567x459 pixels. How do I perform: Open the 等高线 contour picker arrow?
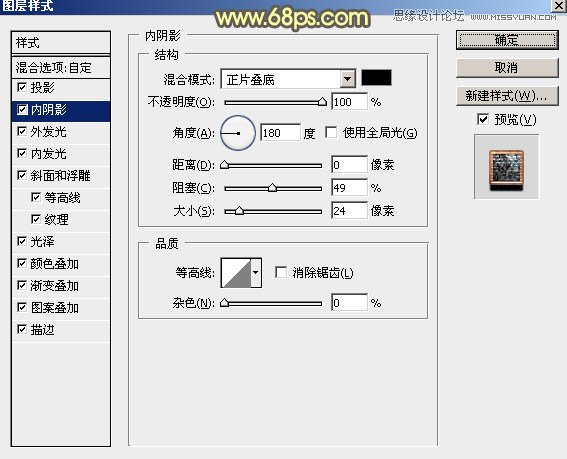256,273
